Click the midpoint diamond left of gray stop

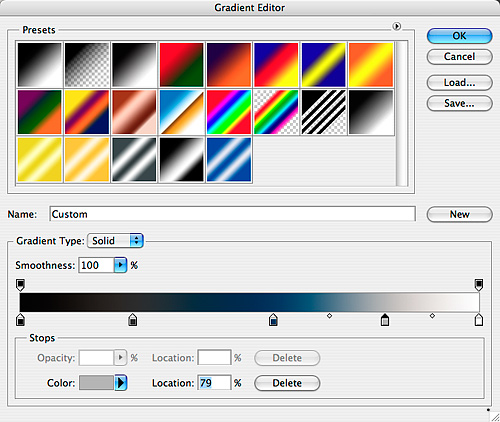(329, 315)
